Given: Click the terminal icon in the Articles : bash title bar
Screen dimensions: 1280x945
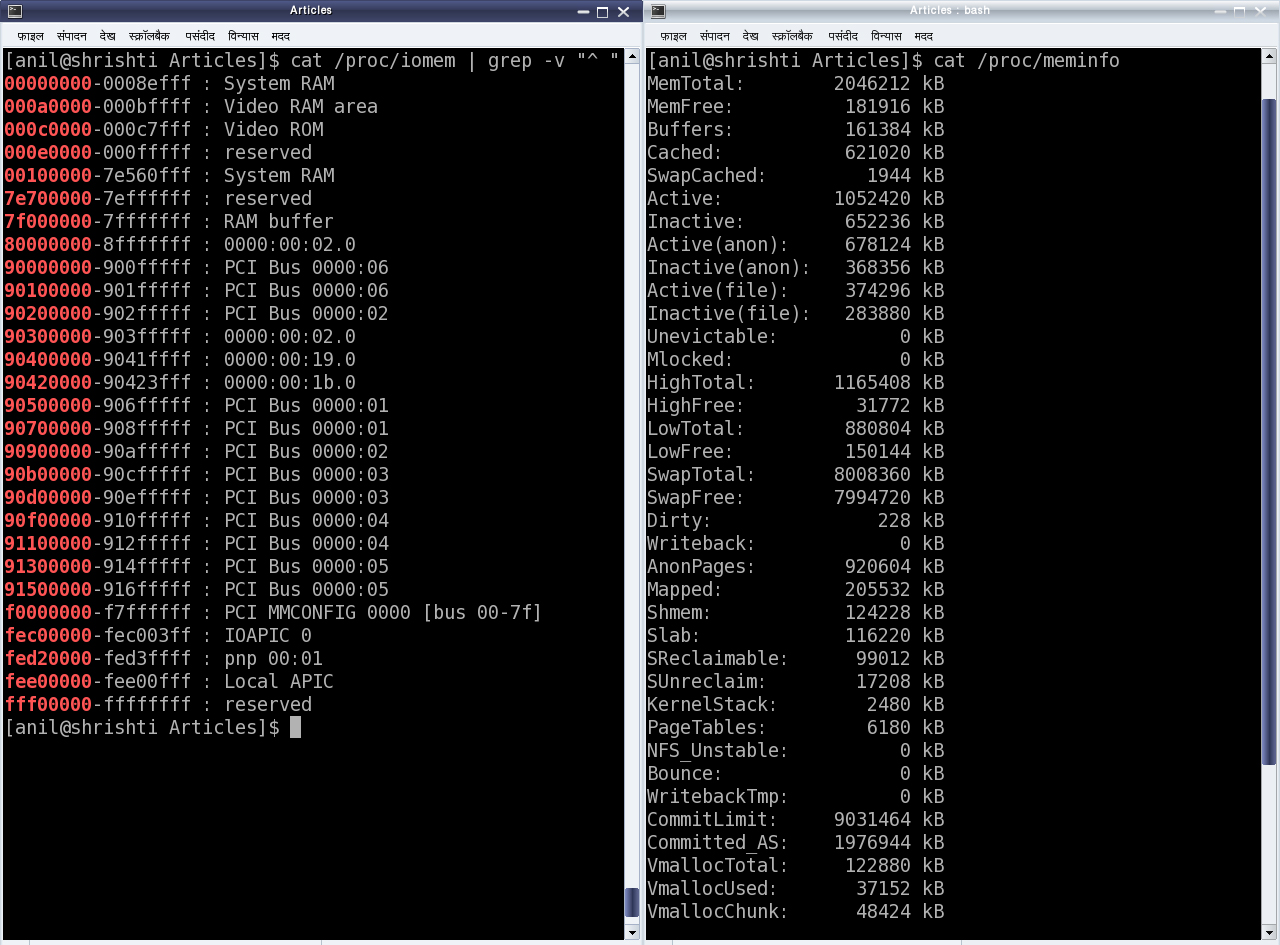Looking at the screenshot, I should pyautogui.click(x=657, y=11).
